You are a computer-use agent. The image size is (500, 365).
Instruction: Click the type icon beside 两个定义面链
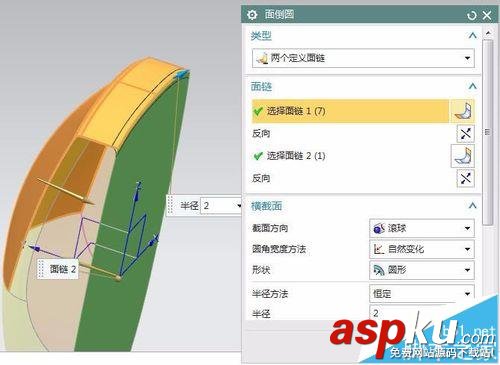click(262, 58)
